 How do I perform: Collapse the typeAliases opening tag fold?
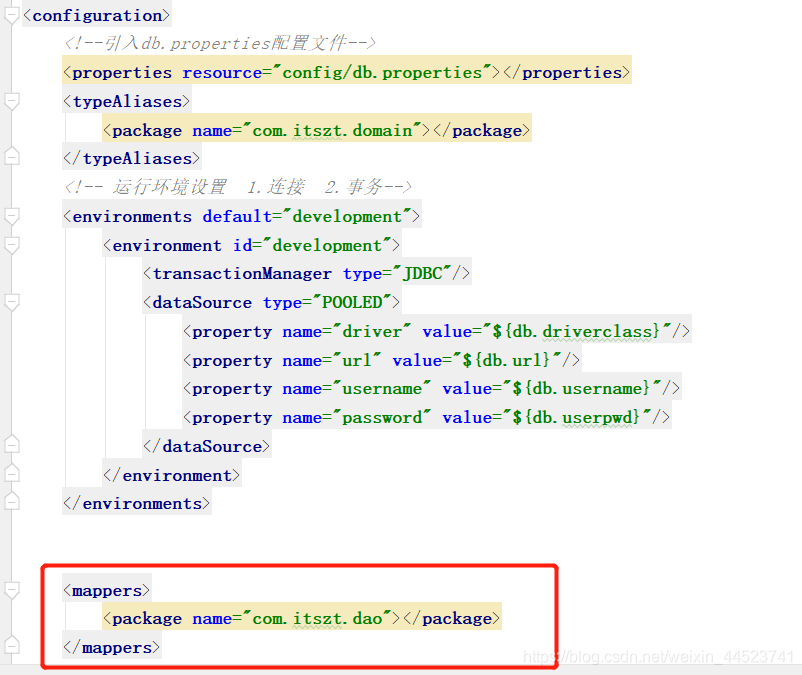click(12, 101)
